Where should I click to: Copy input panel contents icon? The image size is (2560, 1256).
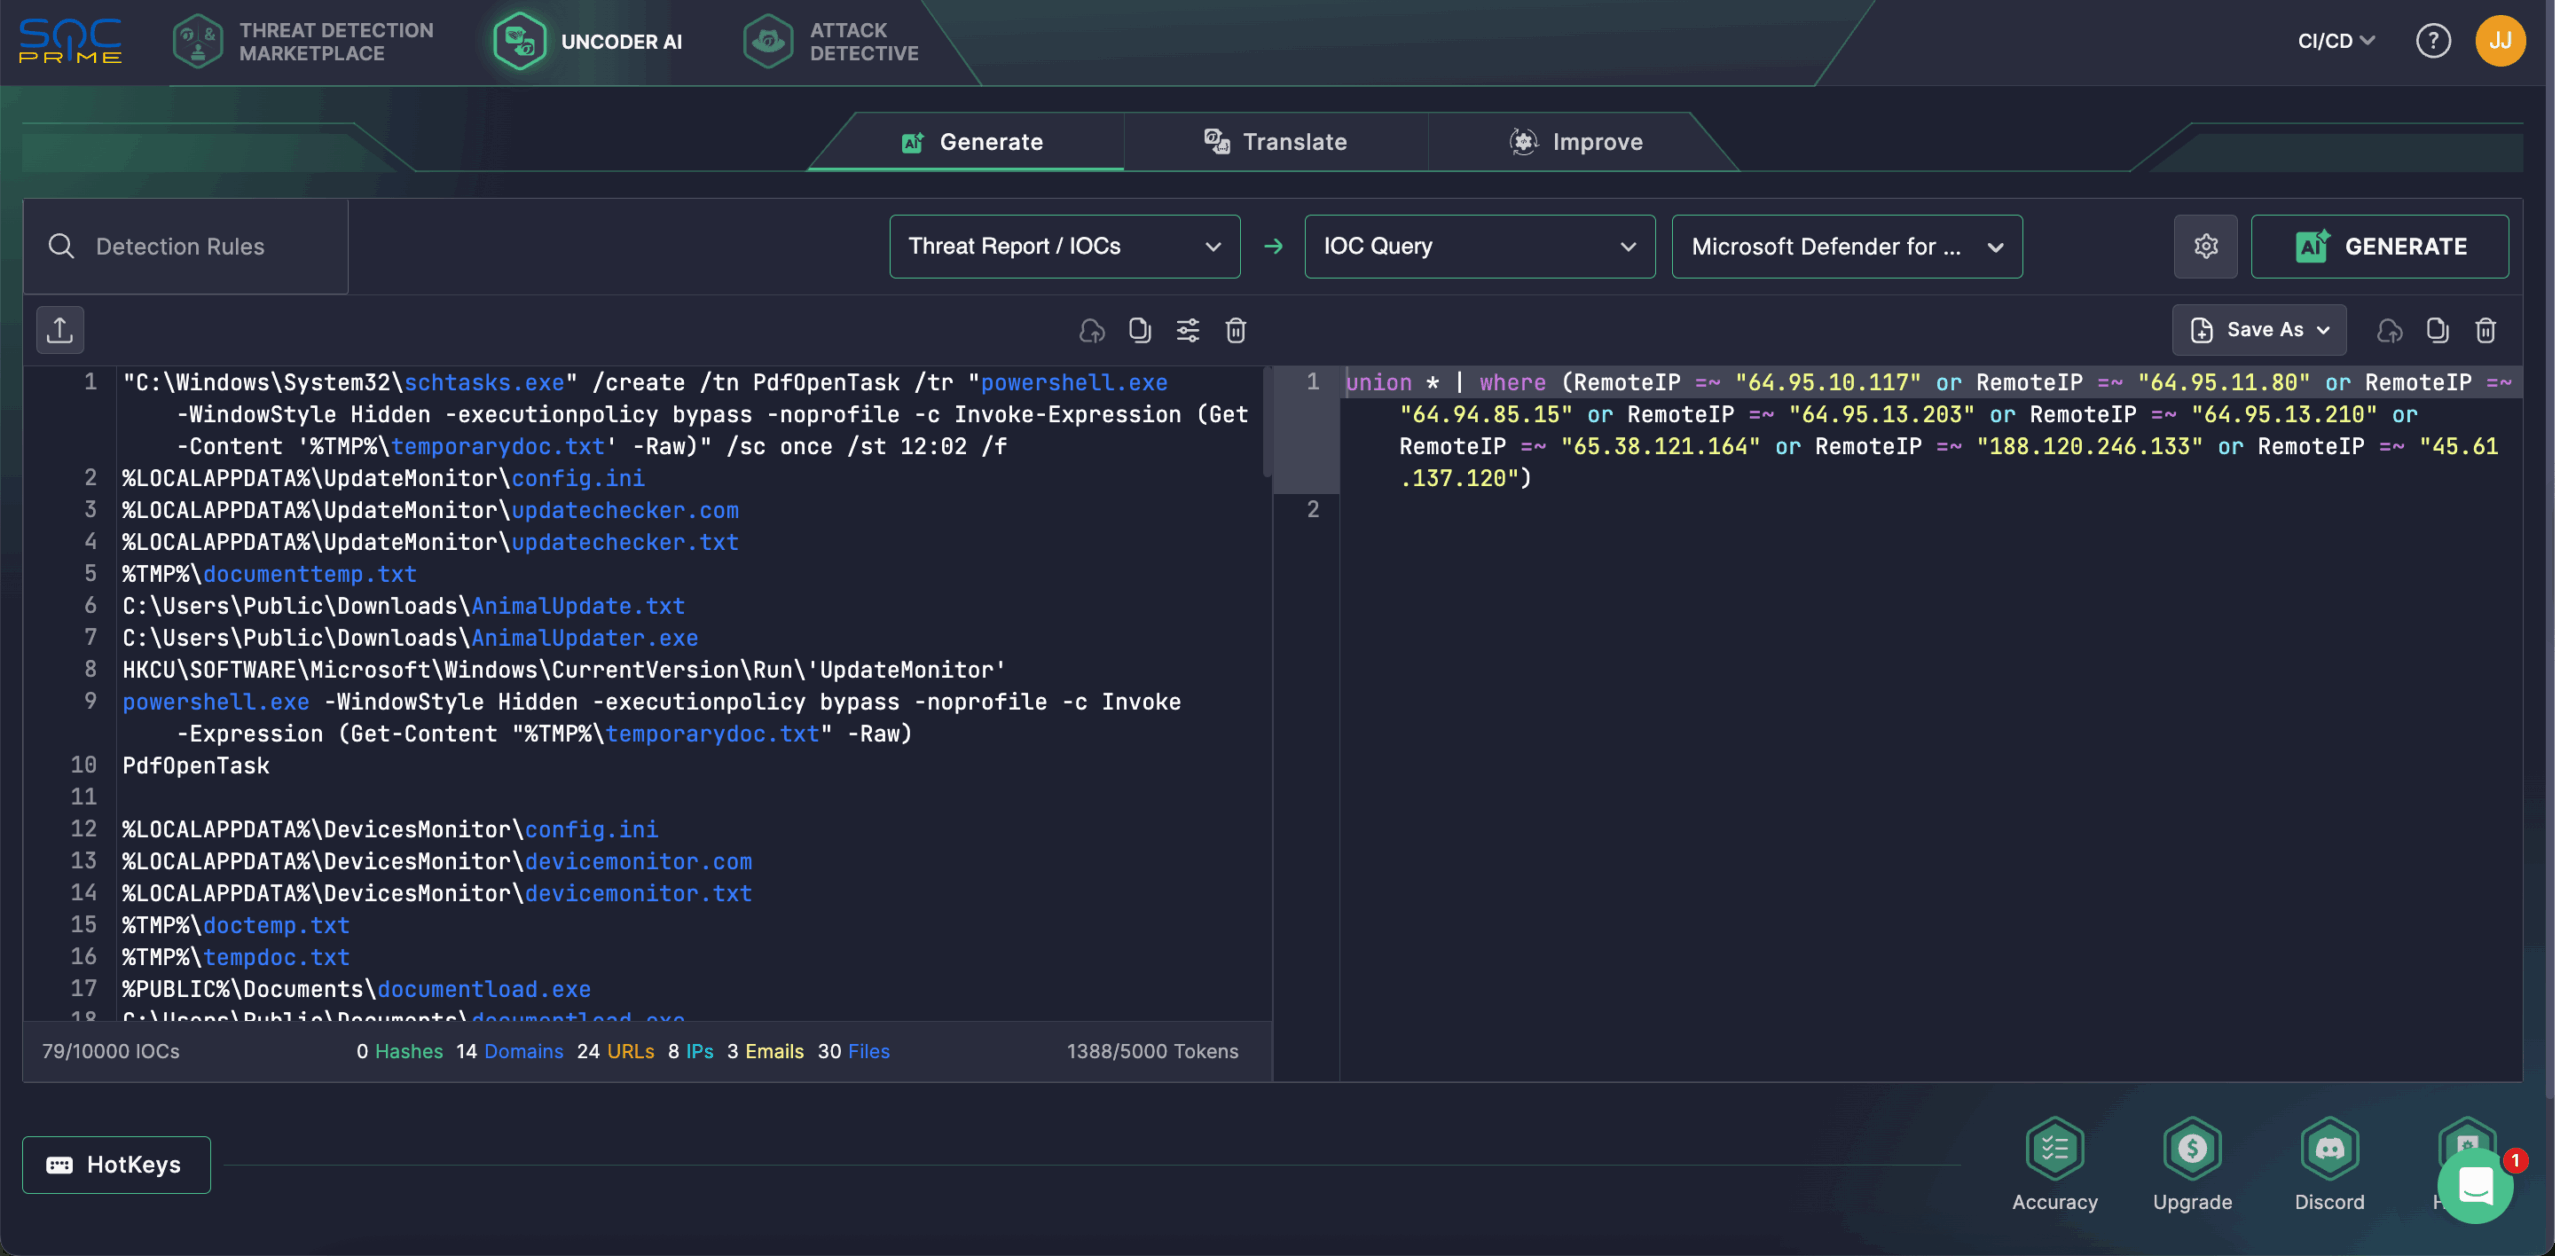(1140, 330)
